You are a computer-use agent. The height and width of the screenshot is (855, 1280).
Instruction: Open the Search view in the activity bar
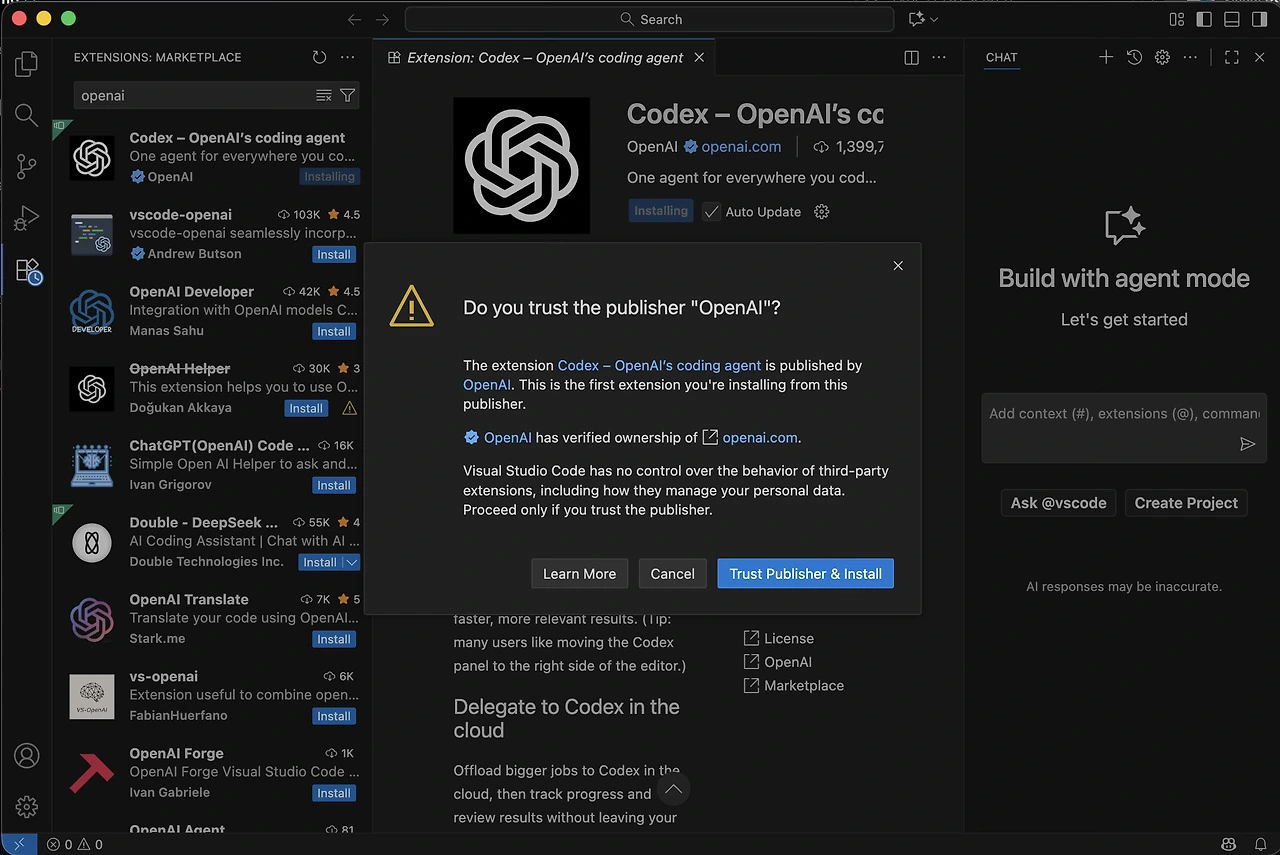(27, 115)
